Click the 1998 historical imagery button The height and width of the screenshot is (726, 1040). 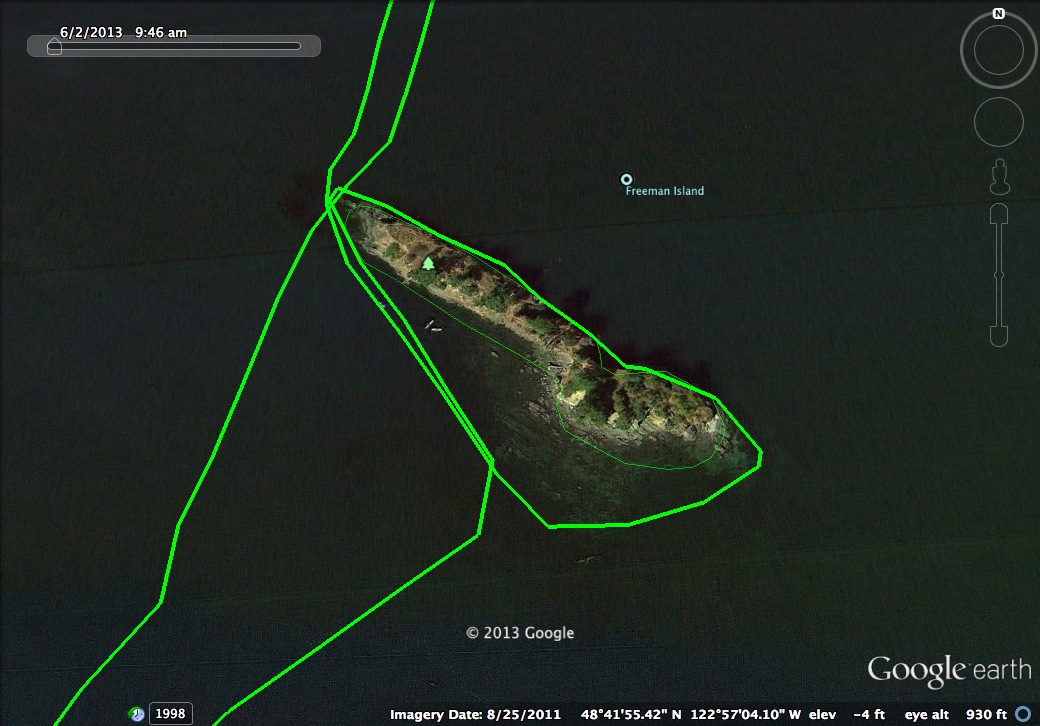tap(170, 714)
